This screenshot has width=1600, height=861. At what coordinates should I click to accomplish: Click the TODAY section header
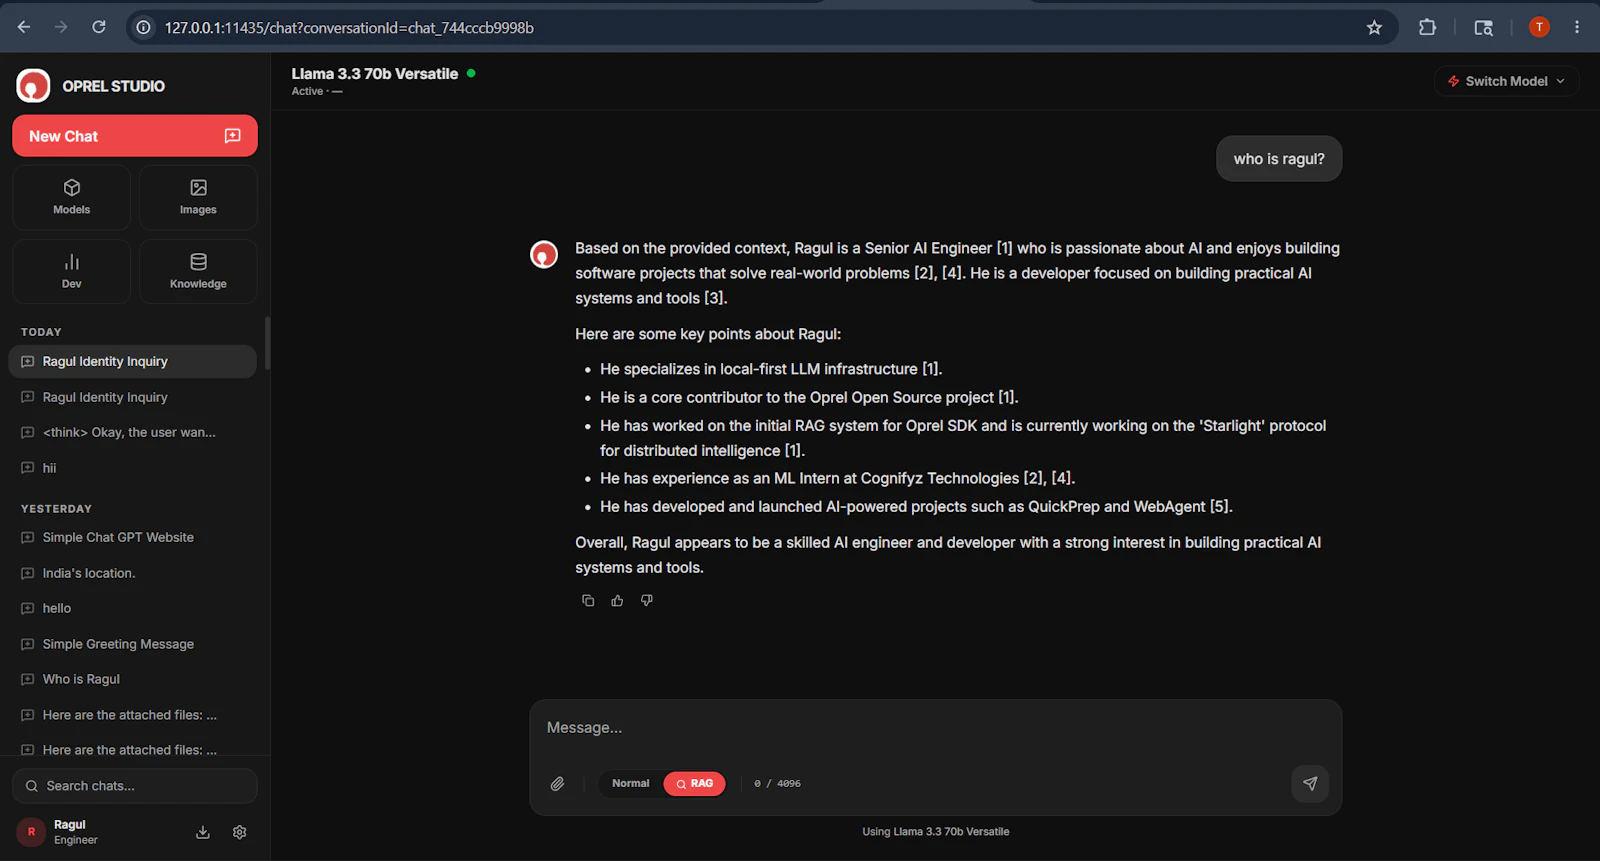41,332
